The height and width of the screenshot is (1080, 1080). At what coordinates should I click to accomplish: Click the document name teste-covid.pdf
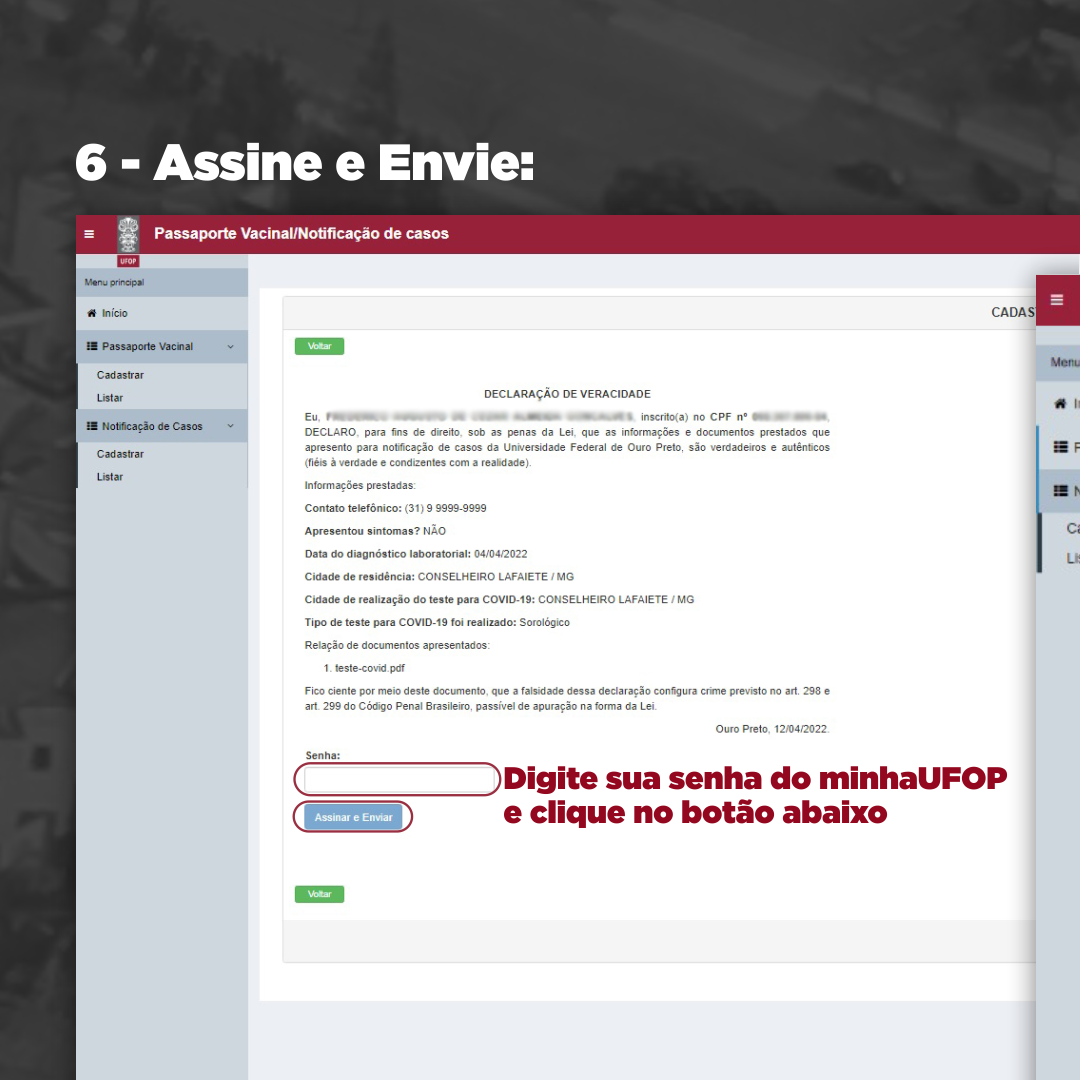[370, 668]
